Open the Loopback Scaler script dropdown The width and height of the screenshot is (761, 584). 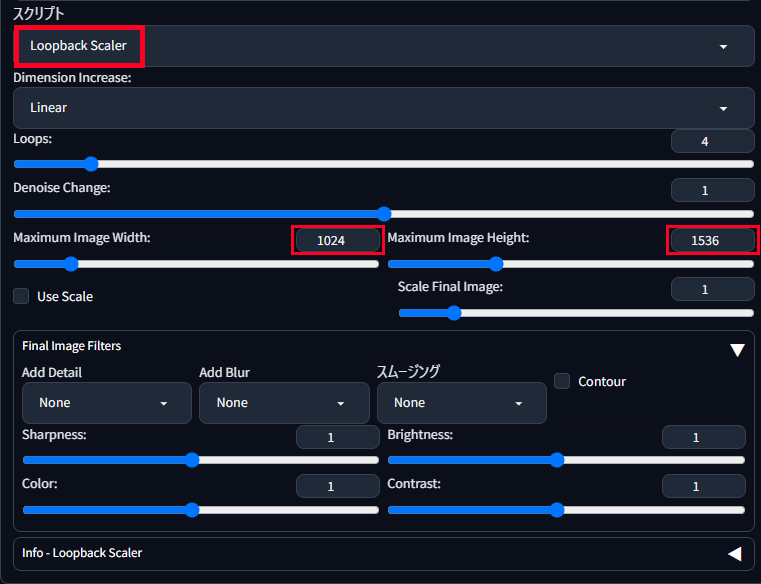383,46
